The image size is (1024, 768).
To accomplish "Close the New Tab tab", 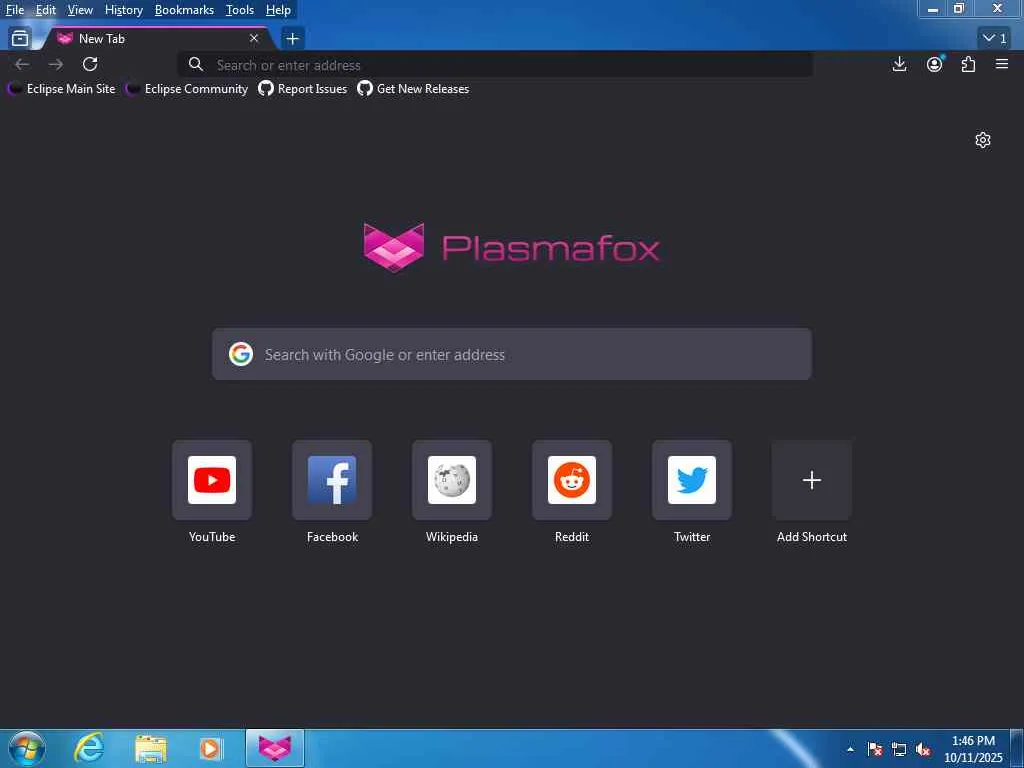I will click(254, 39).
